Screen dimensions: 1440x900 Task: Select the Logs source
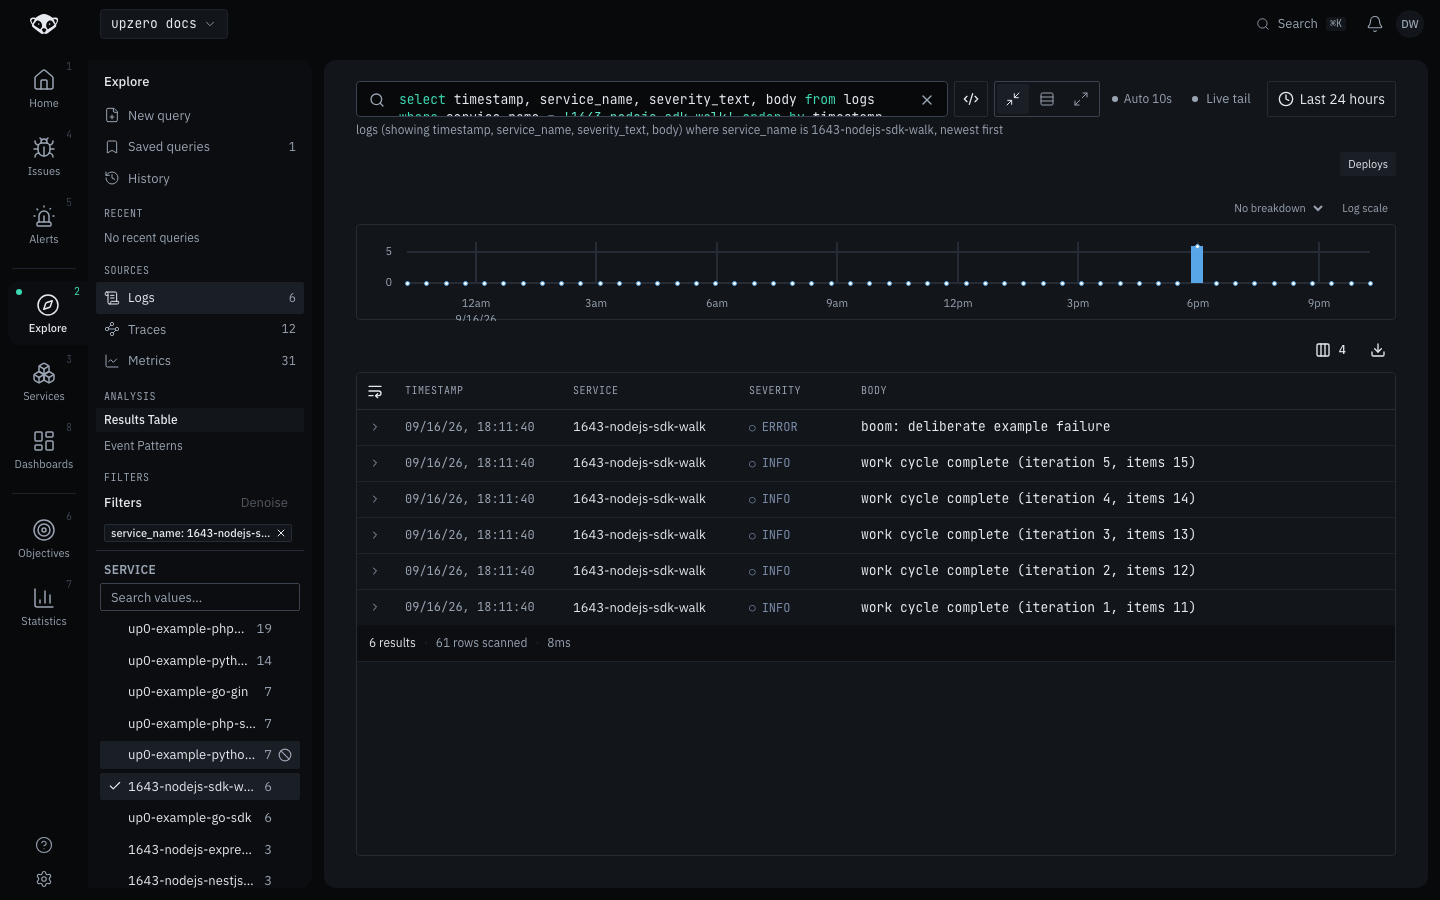(x=200, y=298)
